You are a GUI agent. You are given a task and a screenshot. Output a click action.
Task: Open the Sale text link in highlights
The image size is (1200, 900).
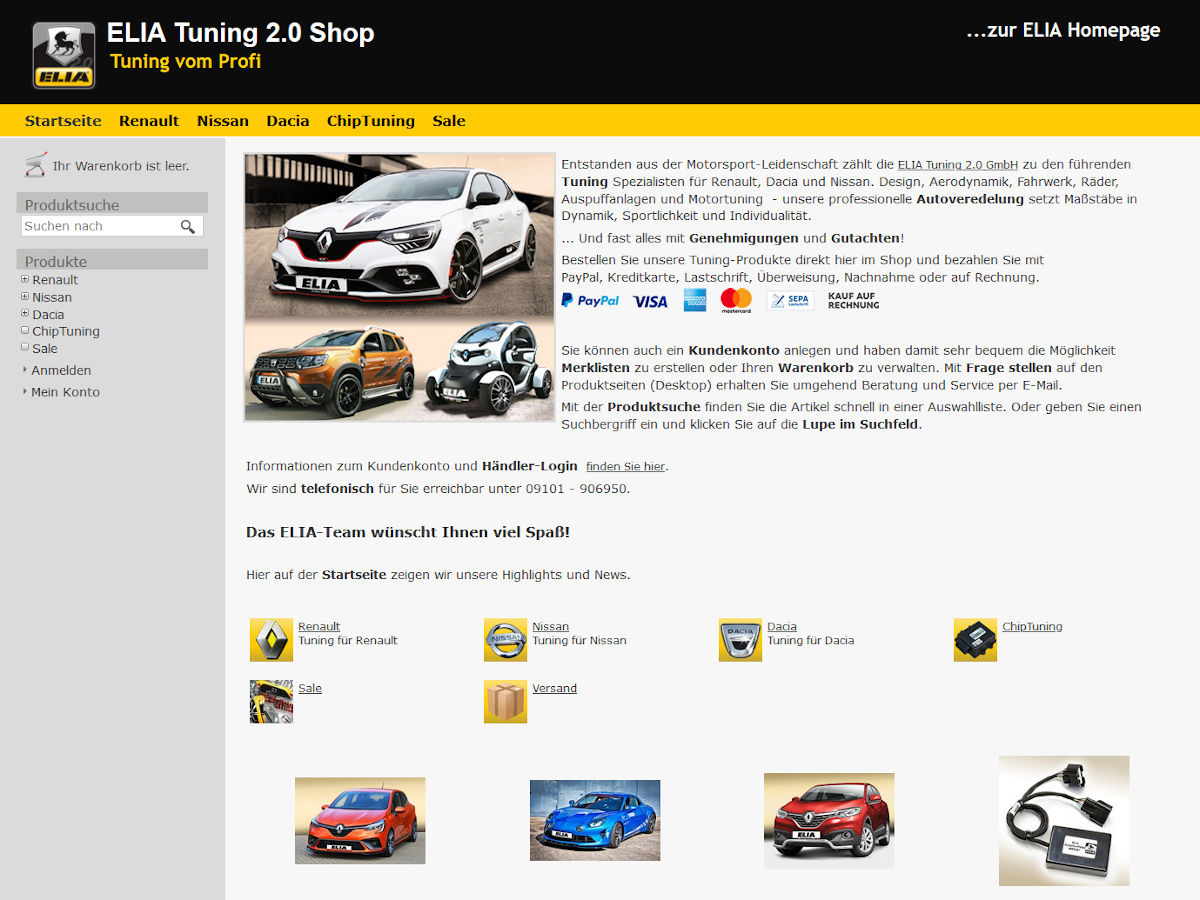(310, 689)
